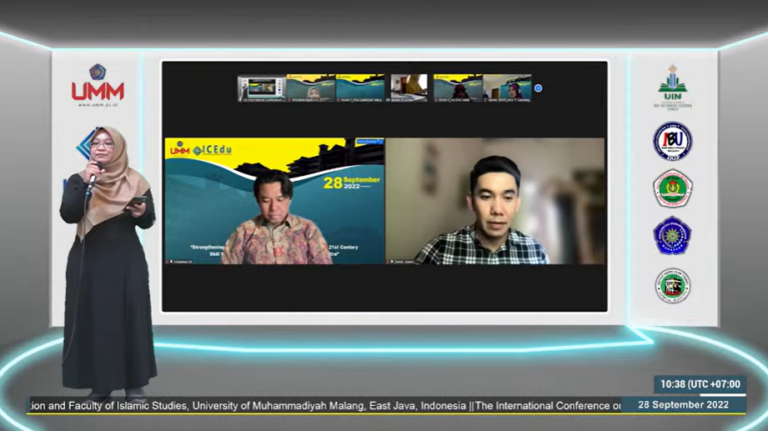Screen dimensions: 768x431
Task: Select the thumbnail of woman in beige hijab
Action: (x=311, y=88)
